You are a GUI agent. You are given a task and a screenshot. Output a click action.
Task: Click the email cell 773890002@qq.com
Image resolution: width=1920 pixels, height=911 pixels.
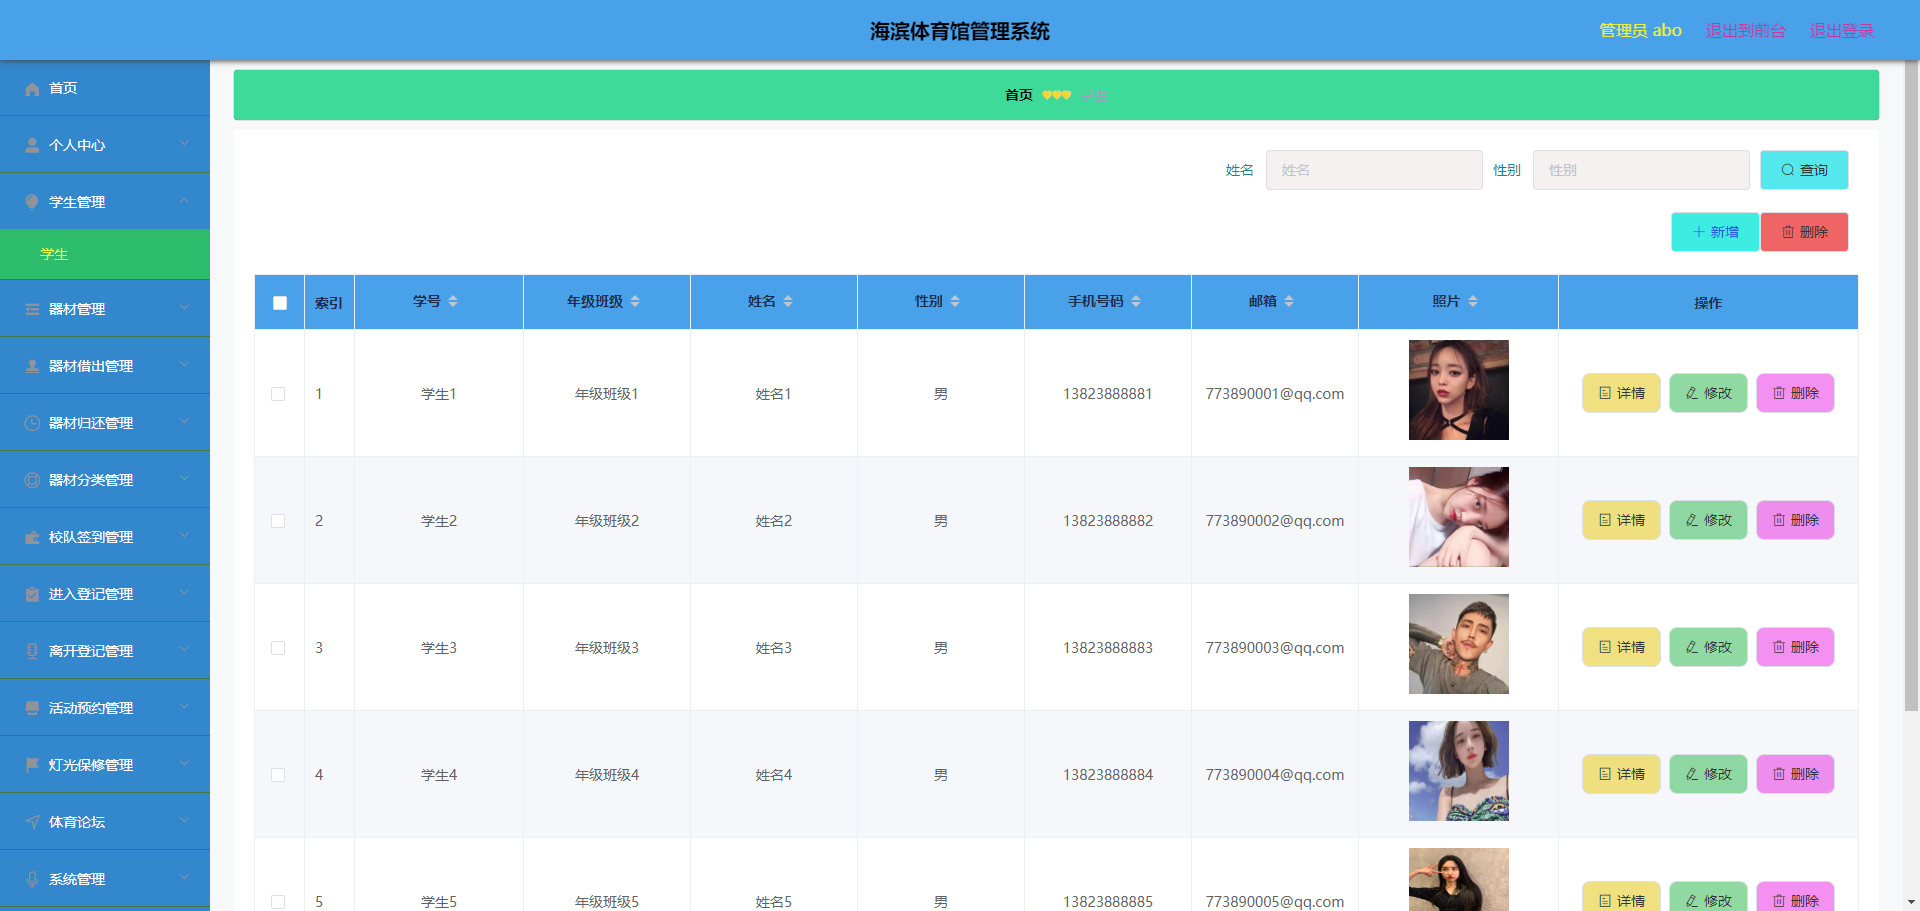(1275, 521)
